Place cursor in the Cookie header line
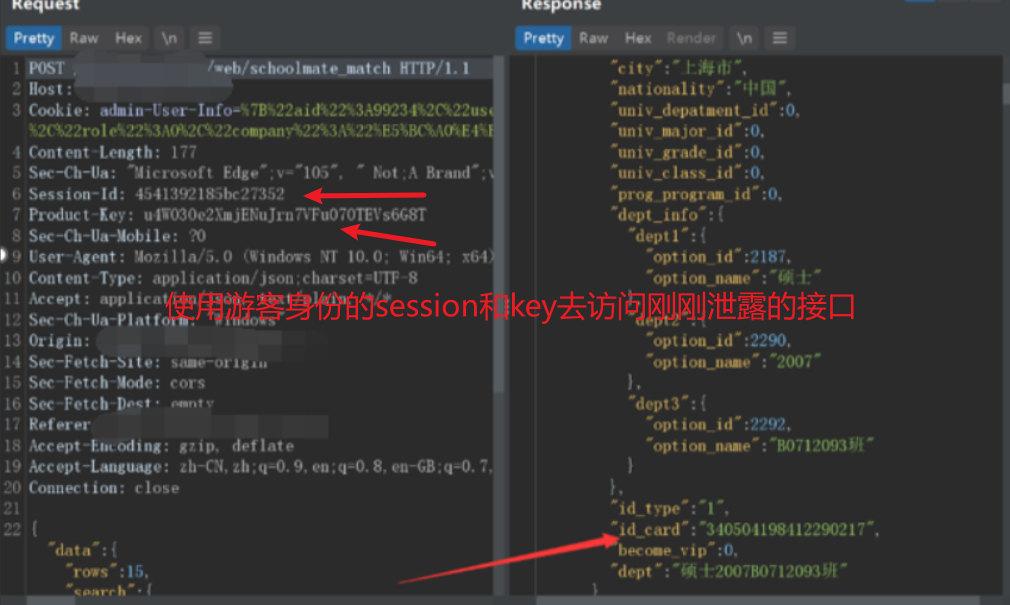 pos(260,110)
